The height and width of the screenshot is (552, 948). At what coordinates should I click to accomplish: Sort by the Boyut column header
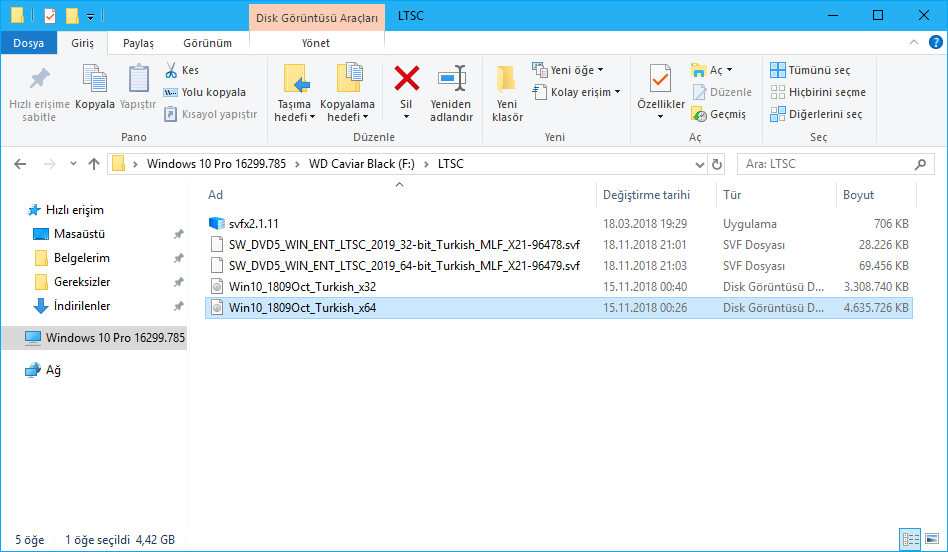coord(876,195)
